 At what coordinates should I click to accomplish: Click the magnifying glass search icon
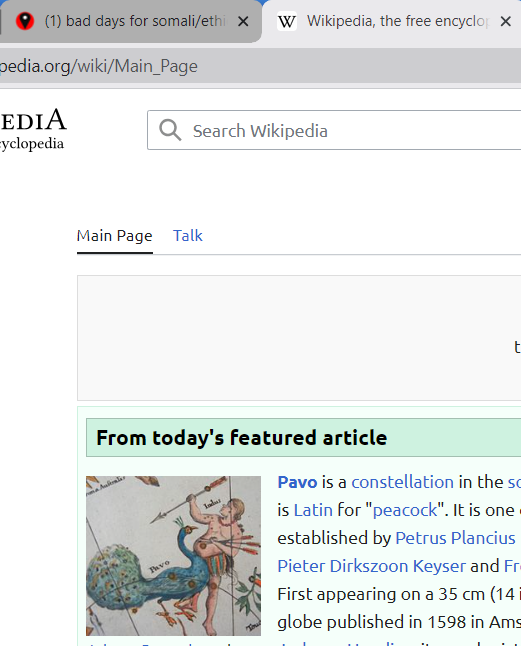tap(170, 130)
